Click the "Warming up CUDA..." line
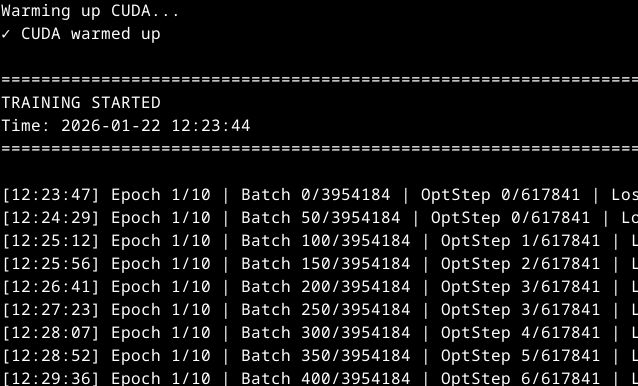Image resolution: width=638 pixels, height=386 pixels. coord(90,11)
